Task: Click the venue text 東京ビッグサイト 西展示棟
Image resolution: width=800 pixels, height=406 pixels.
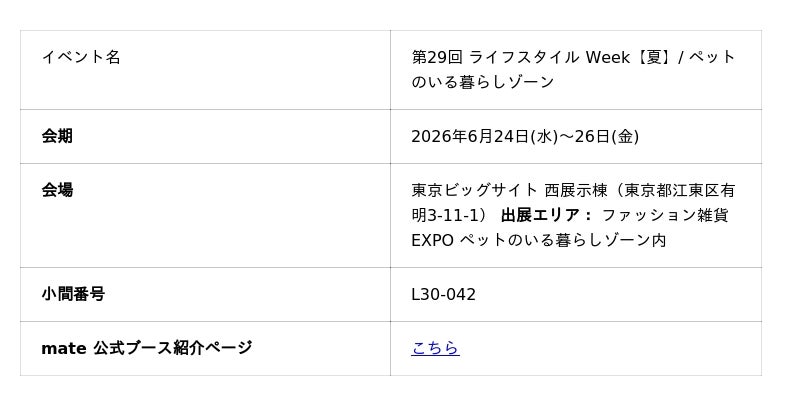Action: pyautogui.click(x=509, y=190)
